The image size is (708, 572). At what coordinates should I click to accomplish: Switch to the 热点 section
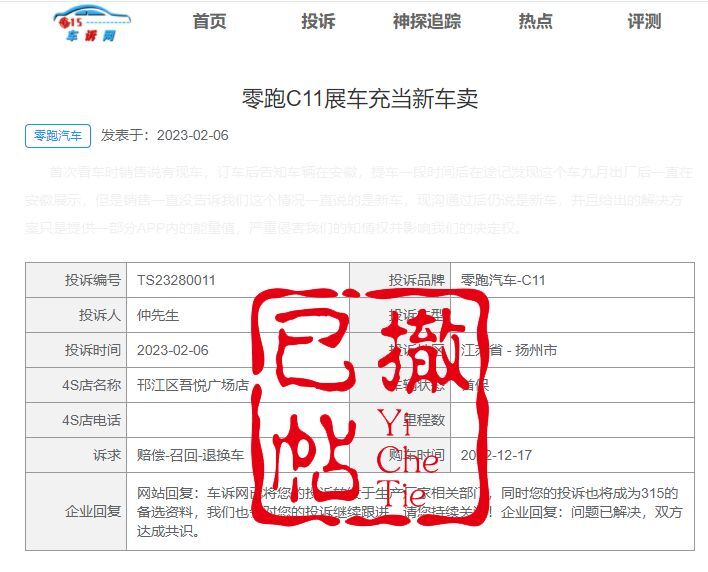535,22
